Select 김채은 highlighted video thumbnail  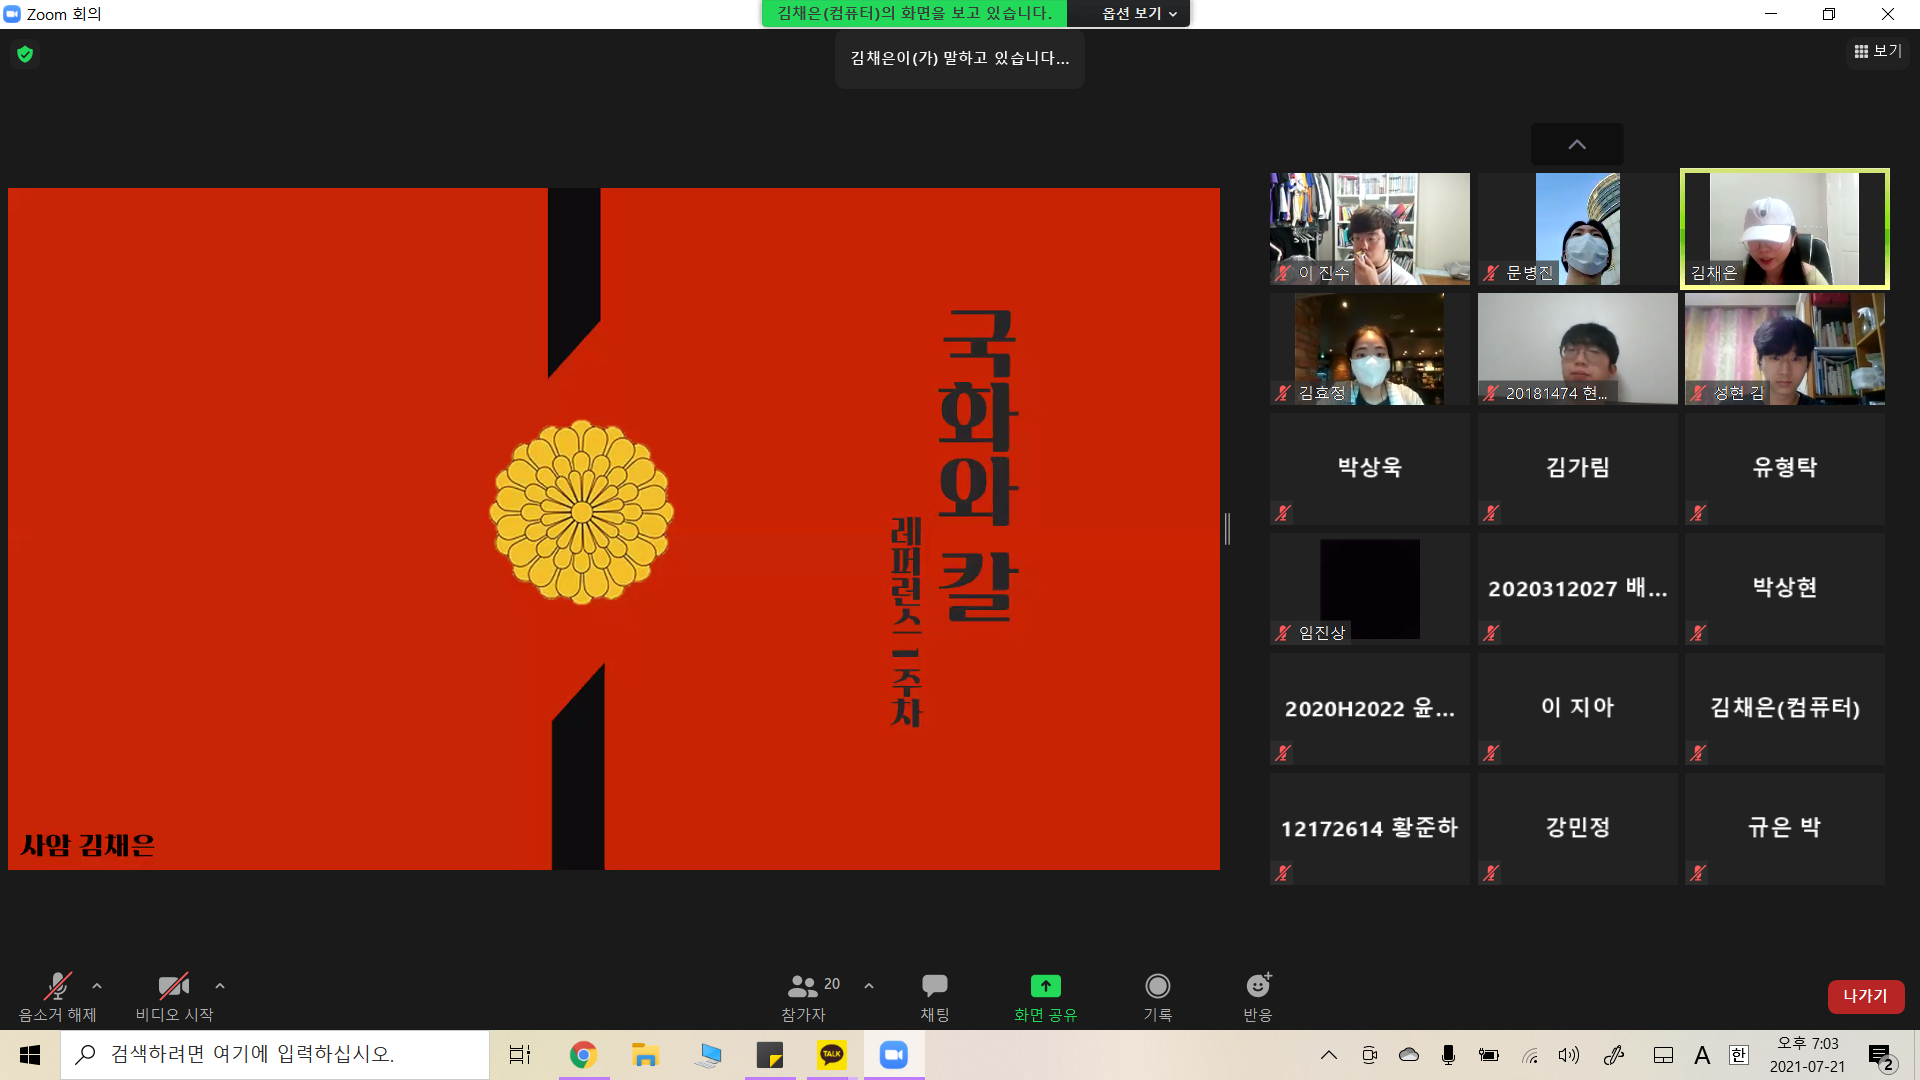[x=1784, y=229]
